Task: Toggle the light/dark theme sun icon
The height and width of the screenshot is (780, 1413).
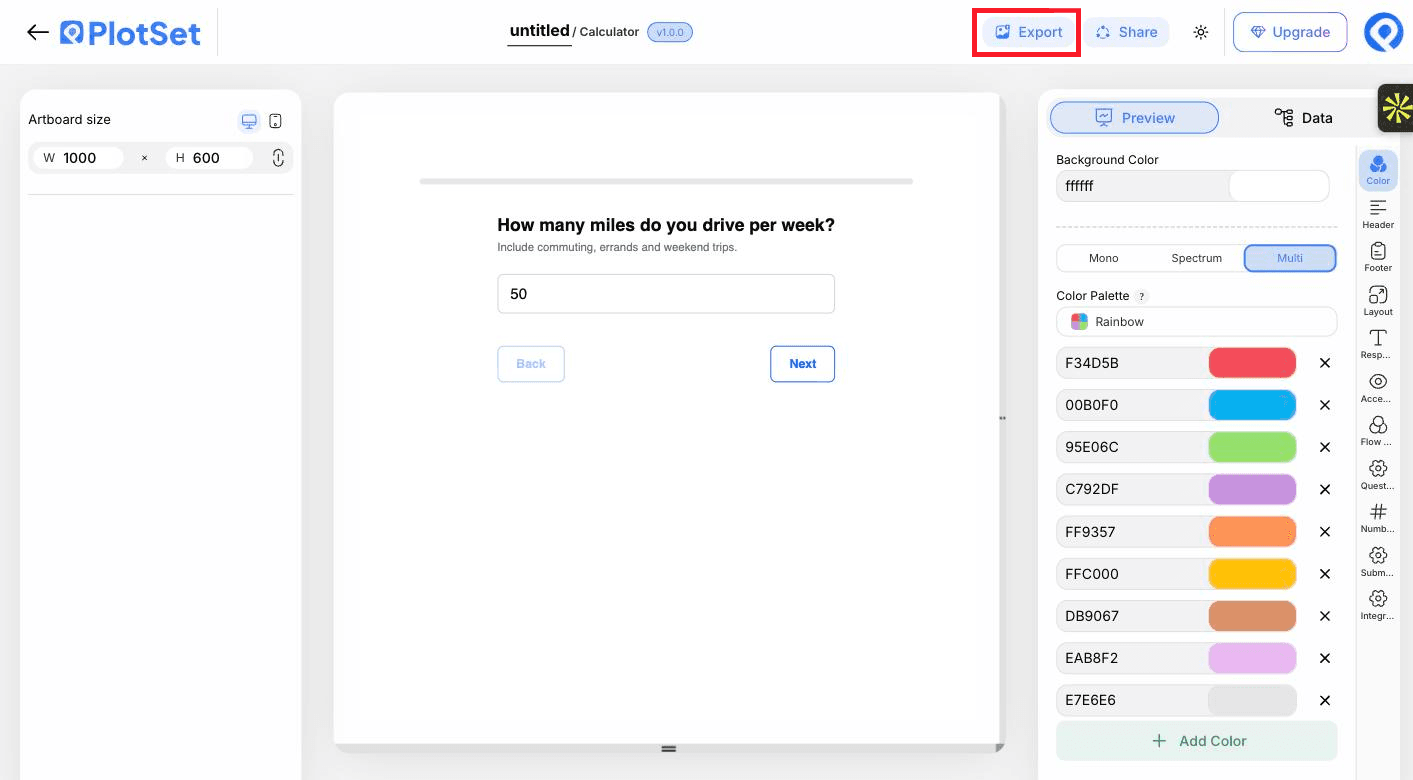Action: [1201, 32]
